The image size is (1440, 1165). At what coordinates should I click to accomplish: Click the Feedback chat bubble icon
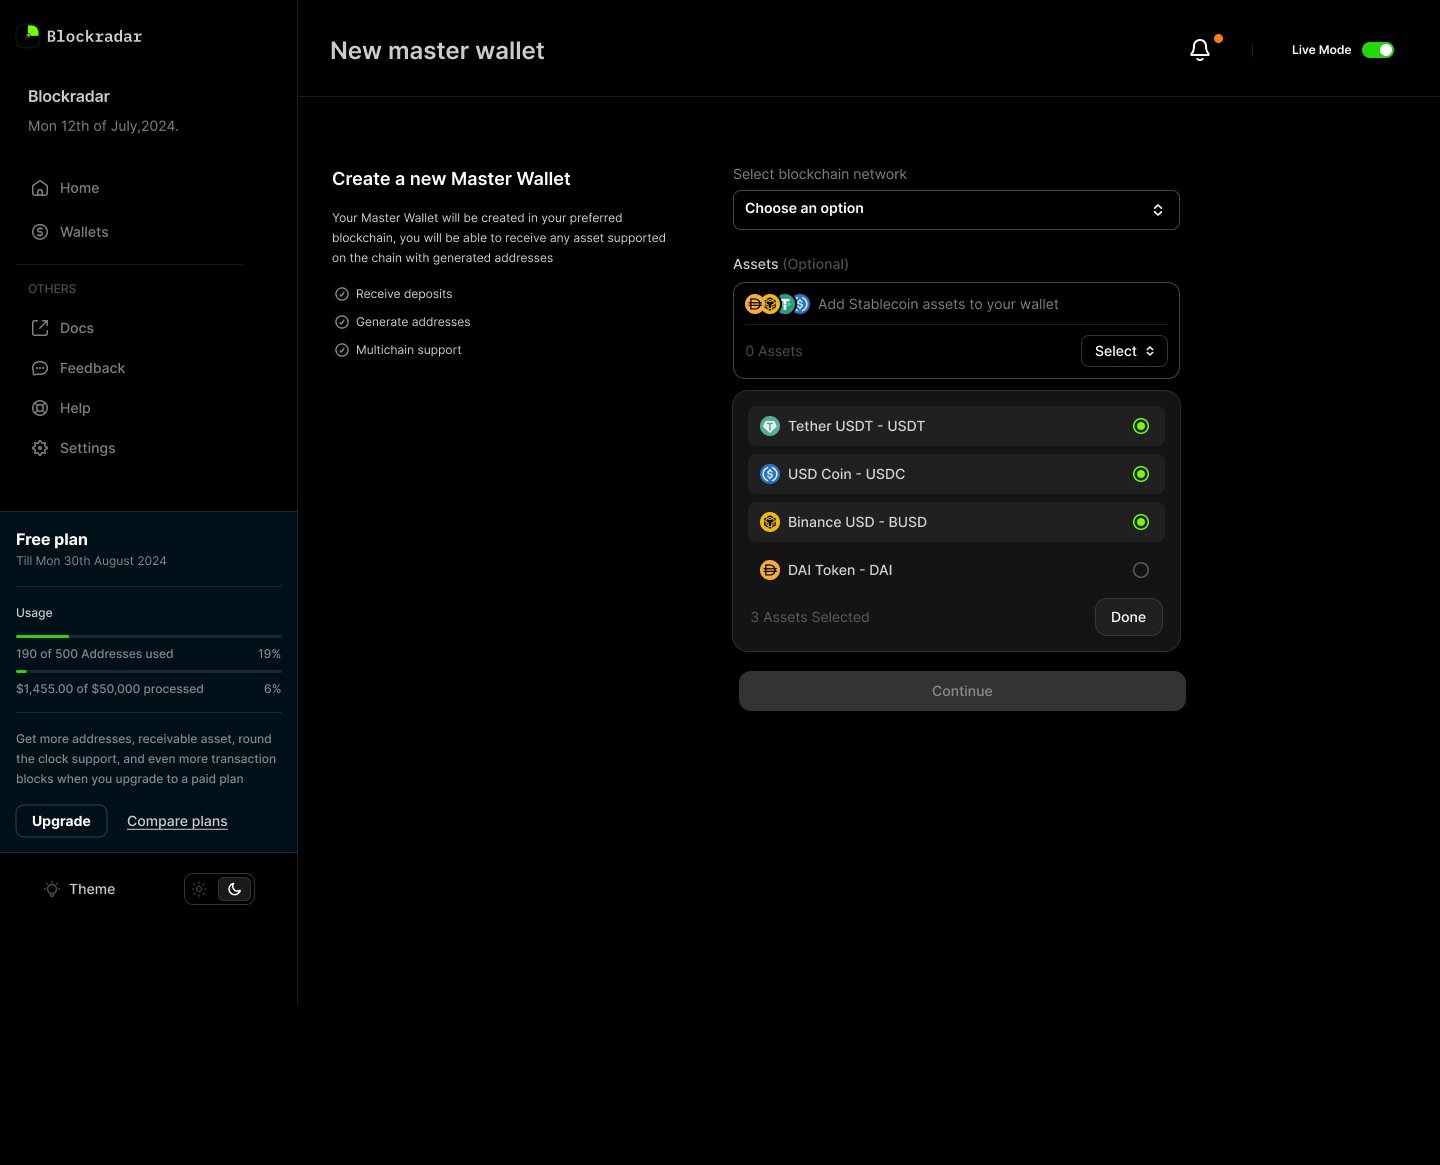click(40, 368)
